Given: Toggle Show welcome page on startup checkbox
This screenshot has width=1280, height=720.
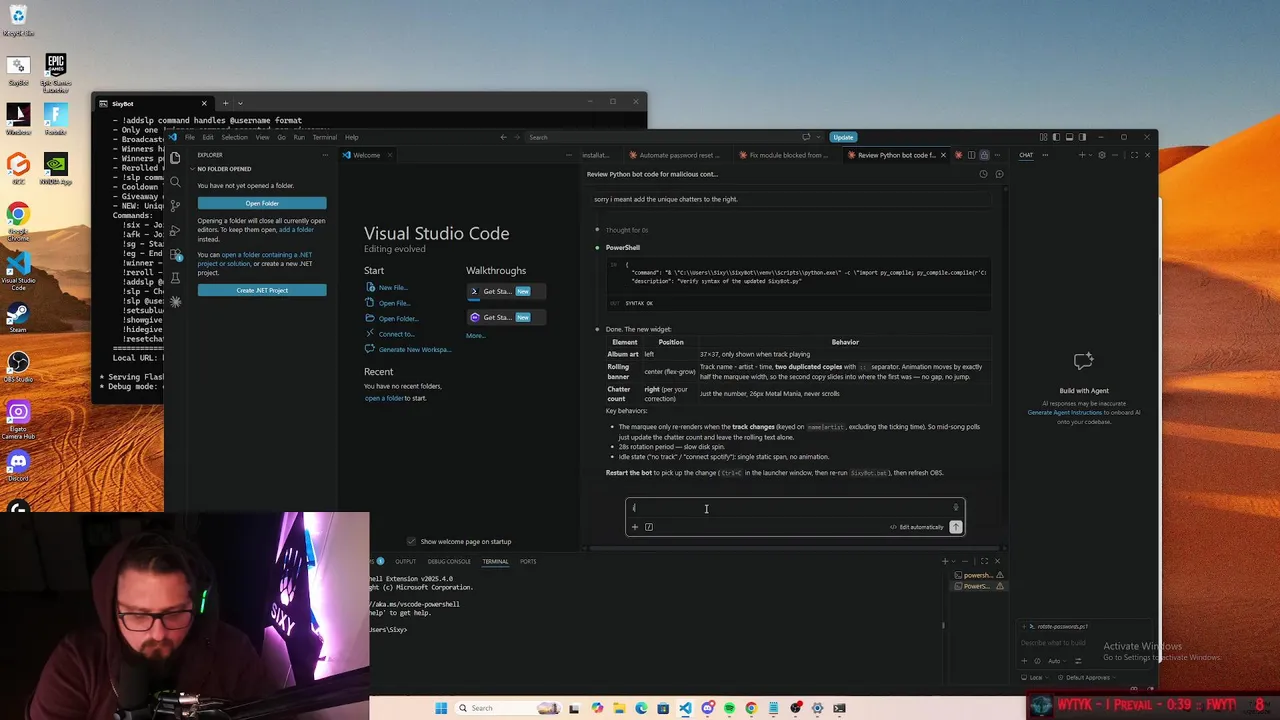Looking at the screenshot, I should (x=411, y=541).
